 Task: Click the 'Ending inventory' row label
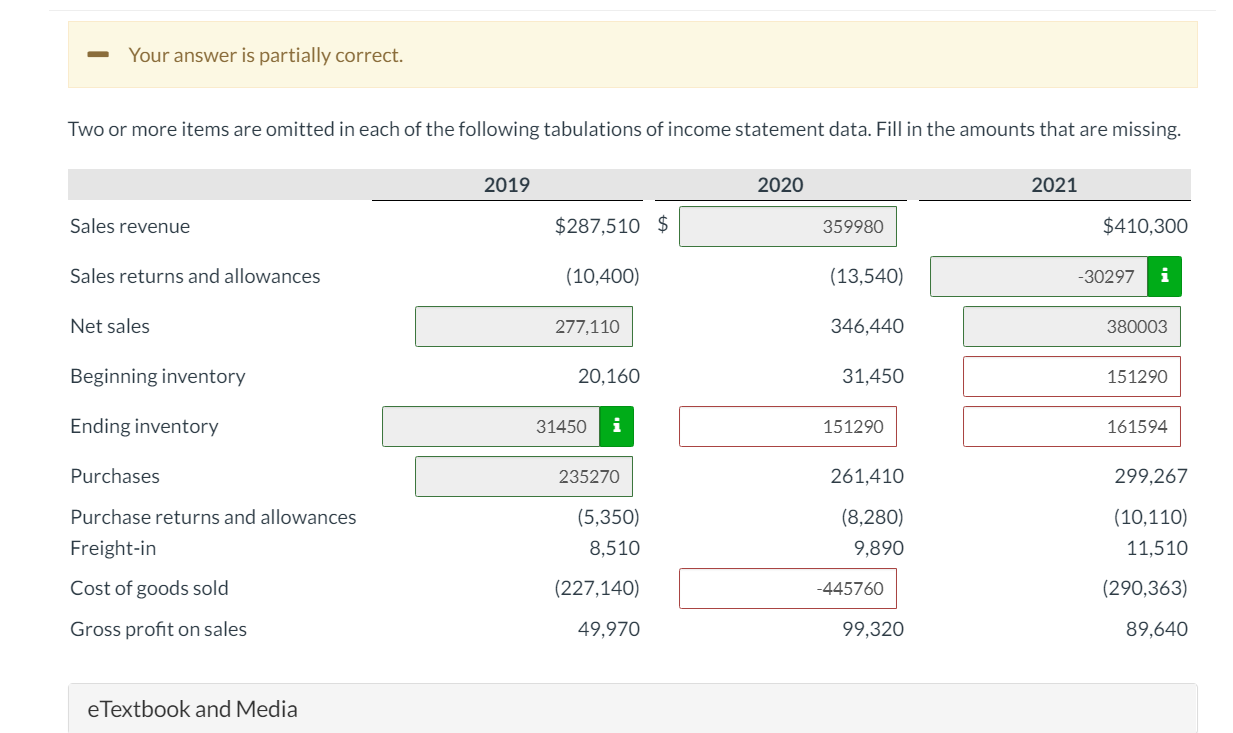(x=144, y=426)
